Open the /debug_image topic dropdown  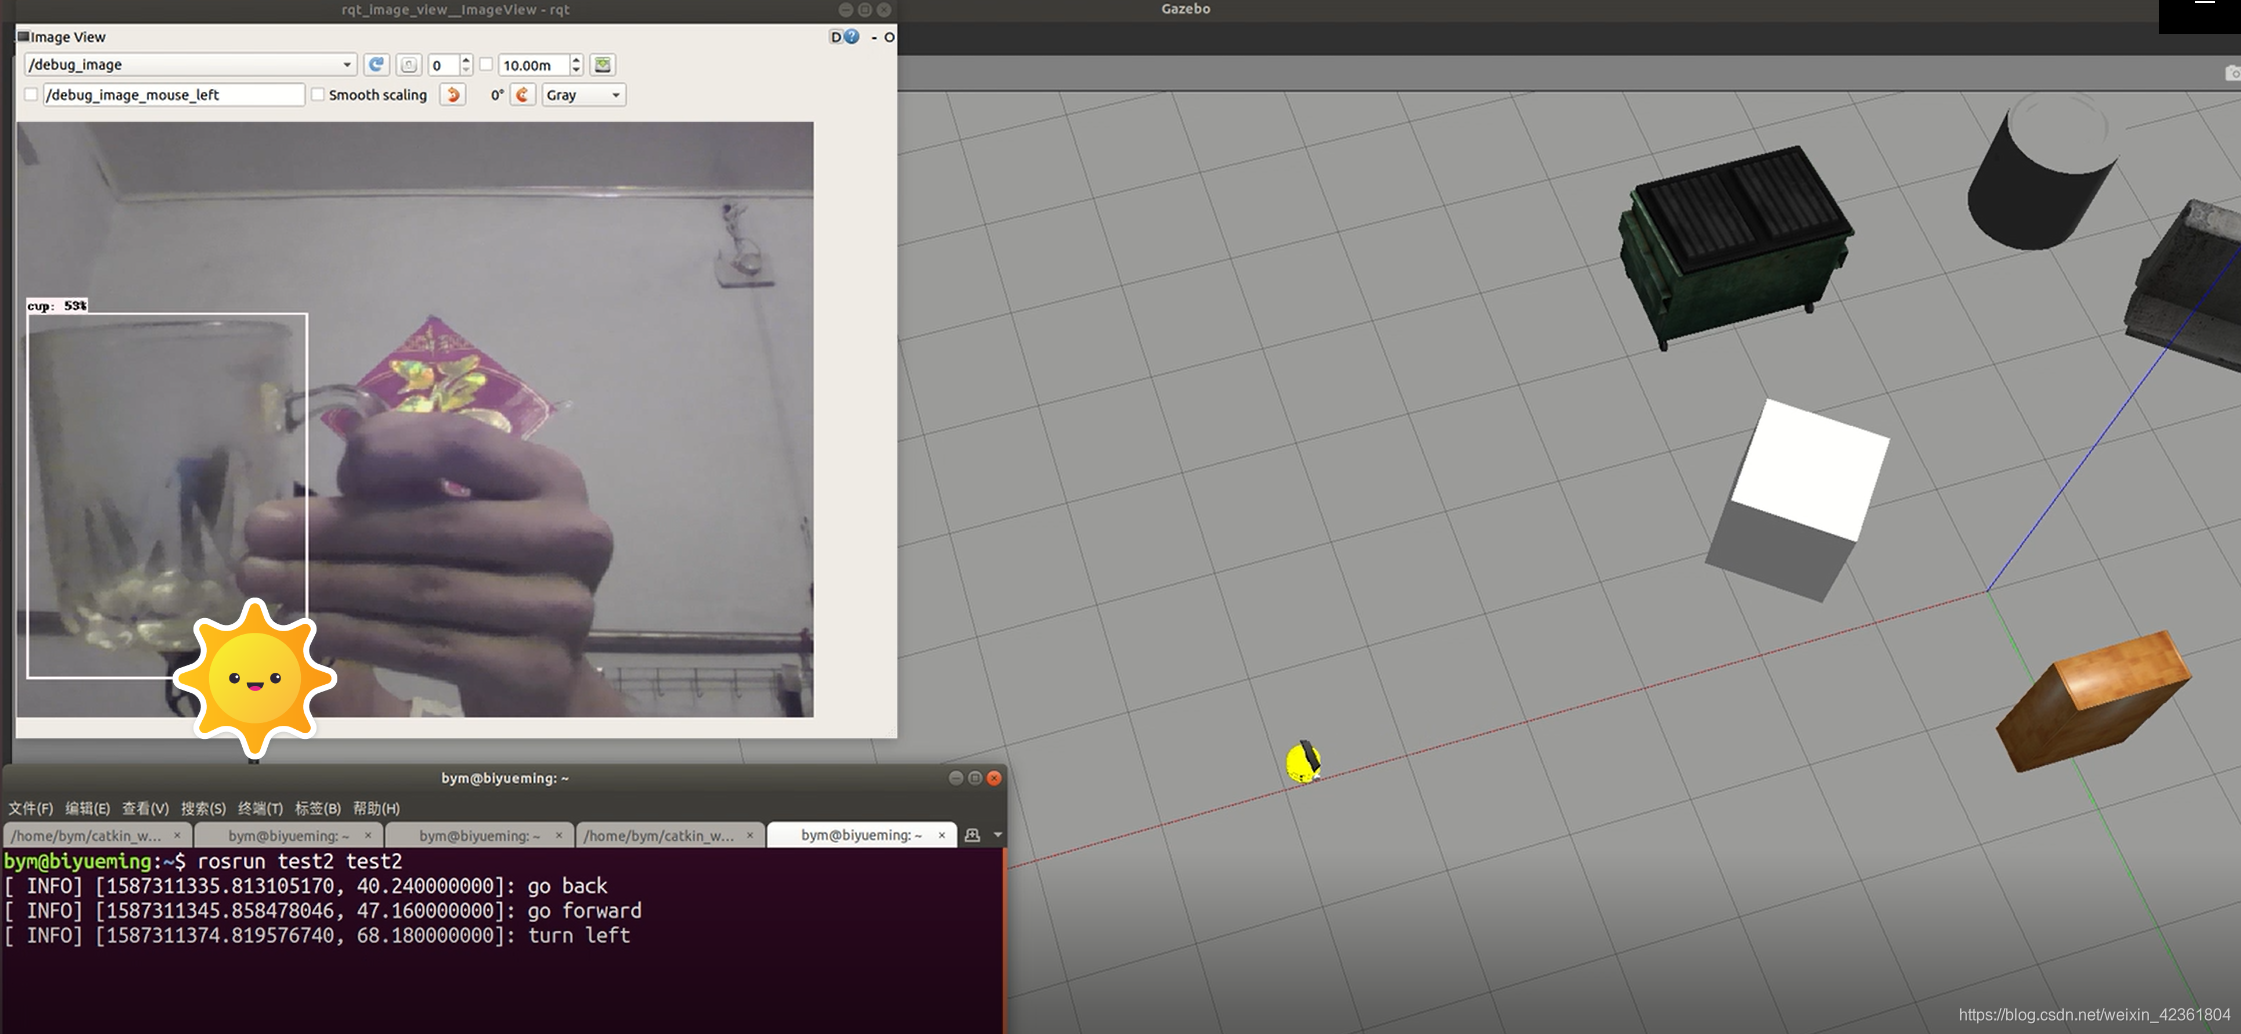click(190, 65)
